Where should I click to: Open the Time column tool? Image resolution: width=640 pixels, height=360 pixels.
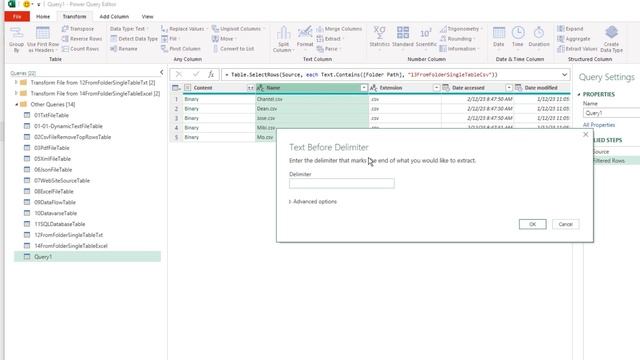pyautogui.click(x=518, y=39)
